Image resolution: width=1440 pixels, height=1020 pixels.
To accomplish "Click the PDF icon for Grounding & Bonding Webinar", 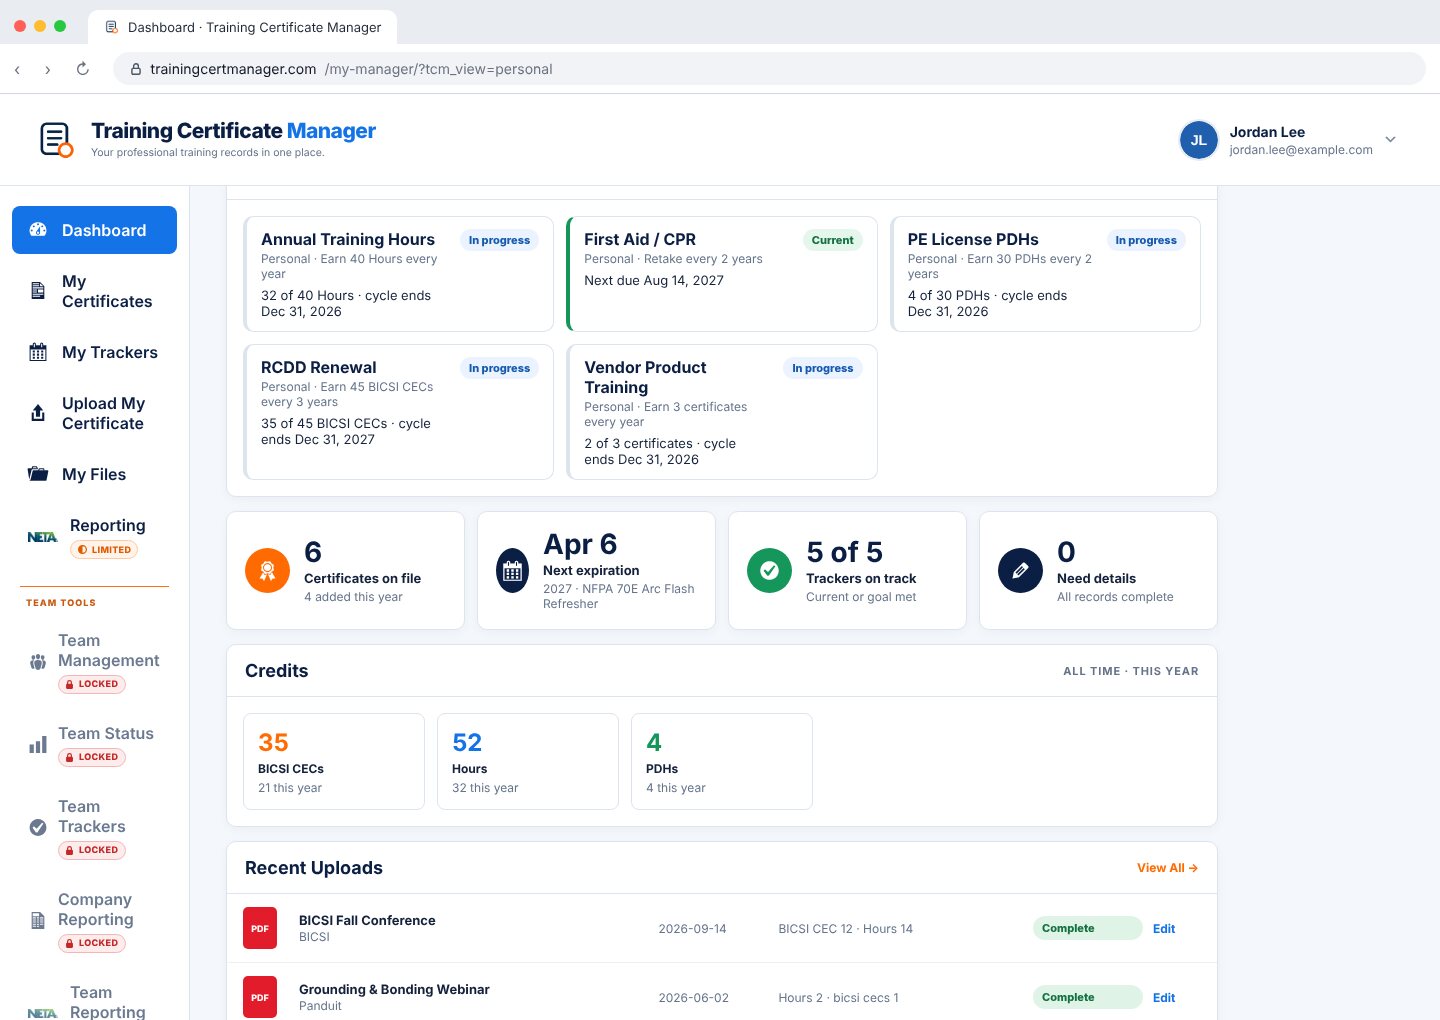I will (x=260, y=997).
